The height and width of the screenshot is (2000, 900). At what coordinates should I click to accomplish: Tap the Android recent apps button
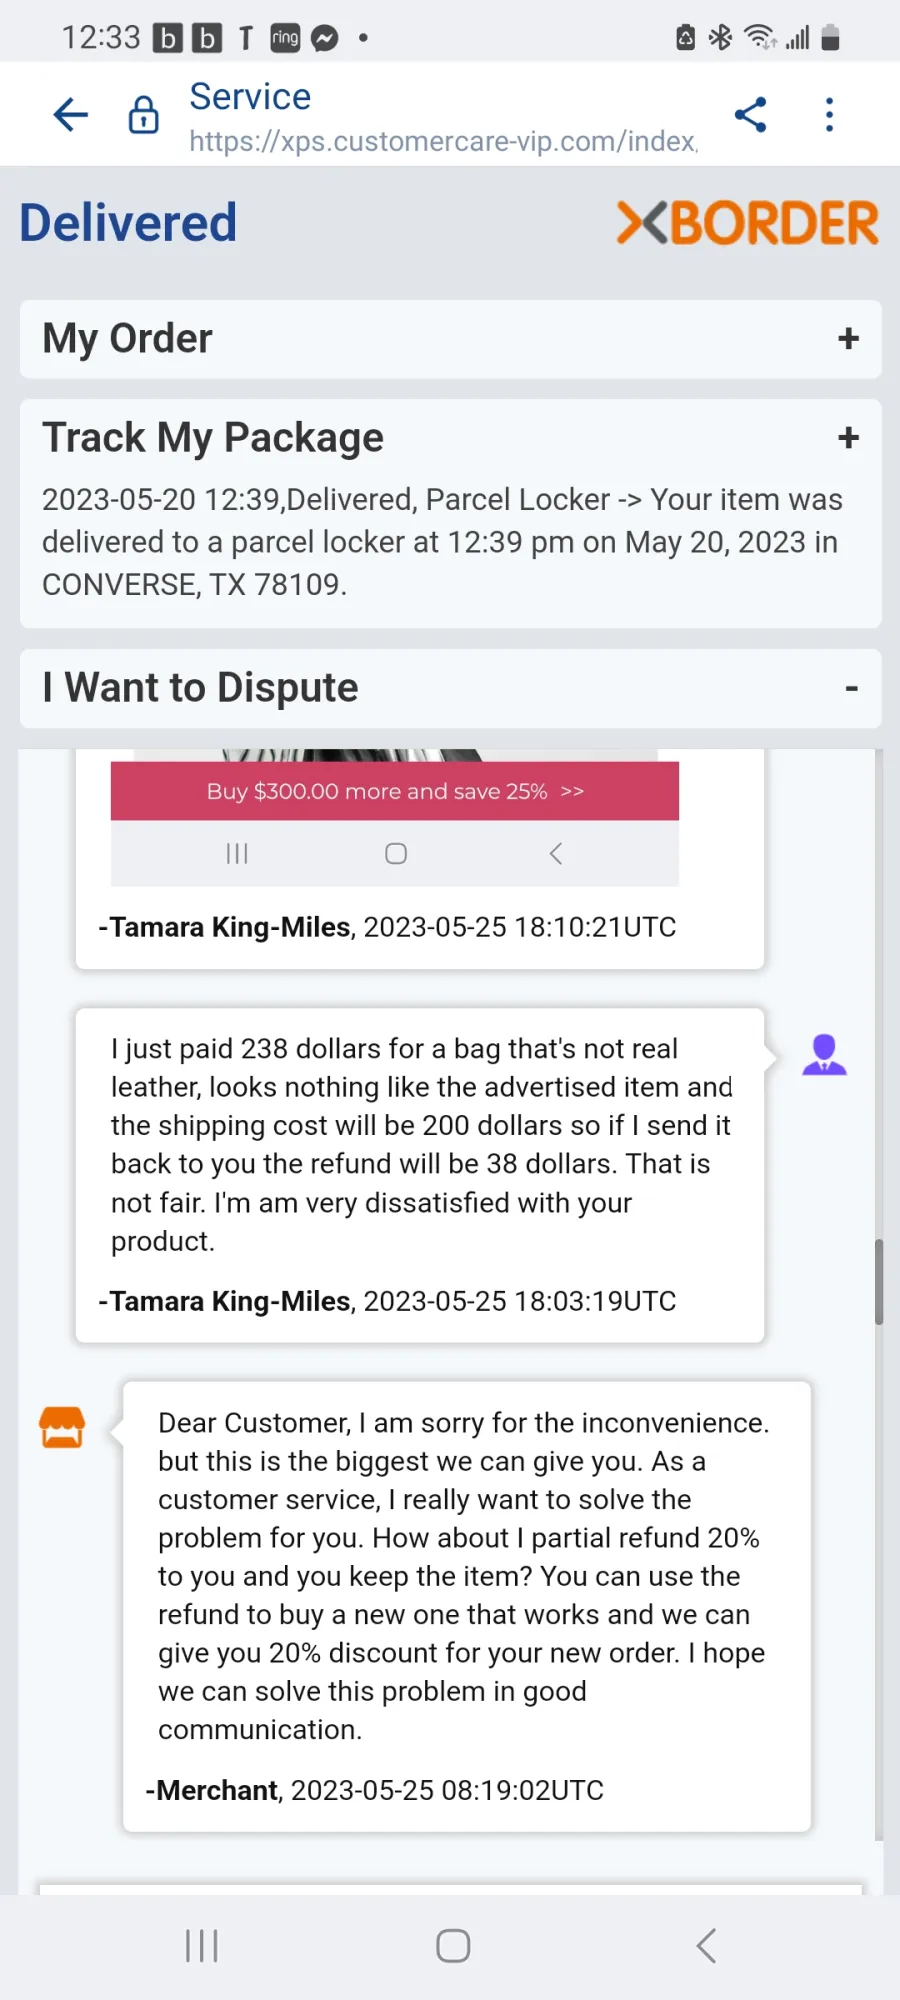pos(202,1946)
